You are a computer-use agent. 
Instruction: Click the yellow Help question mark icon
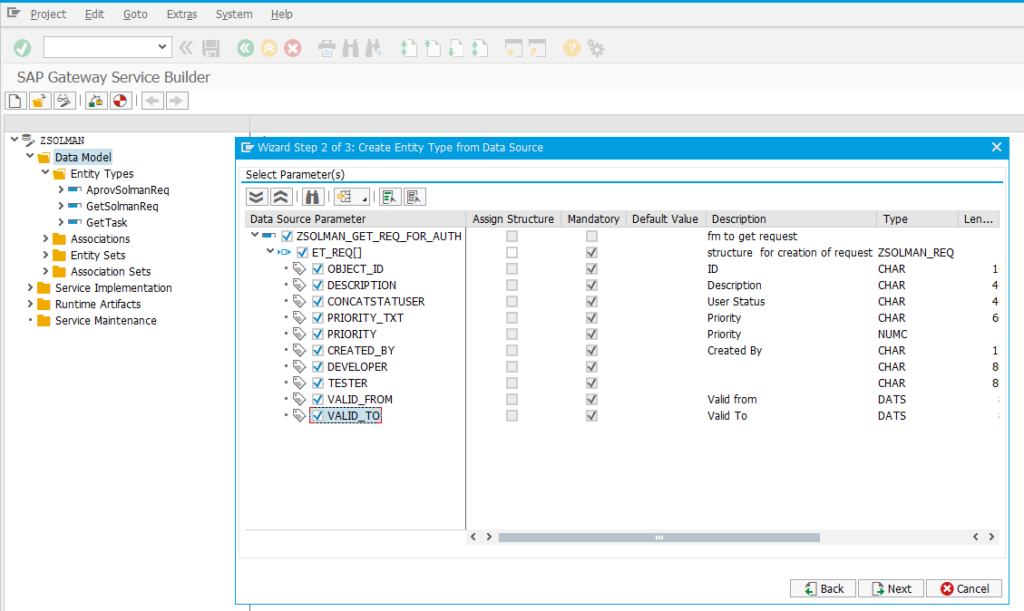point(571,48)
